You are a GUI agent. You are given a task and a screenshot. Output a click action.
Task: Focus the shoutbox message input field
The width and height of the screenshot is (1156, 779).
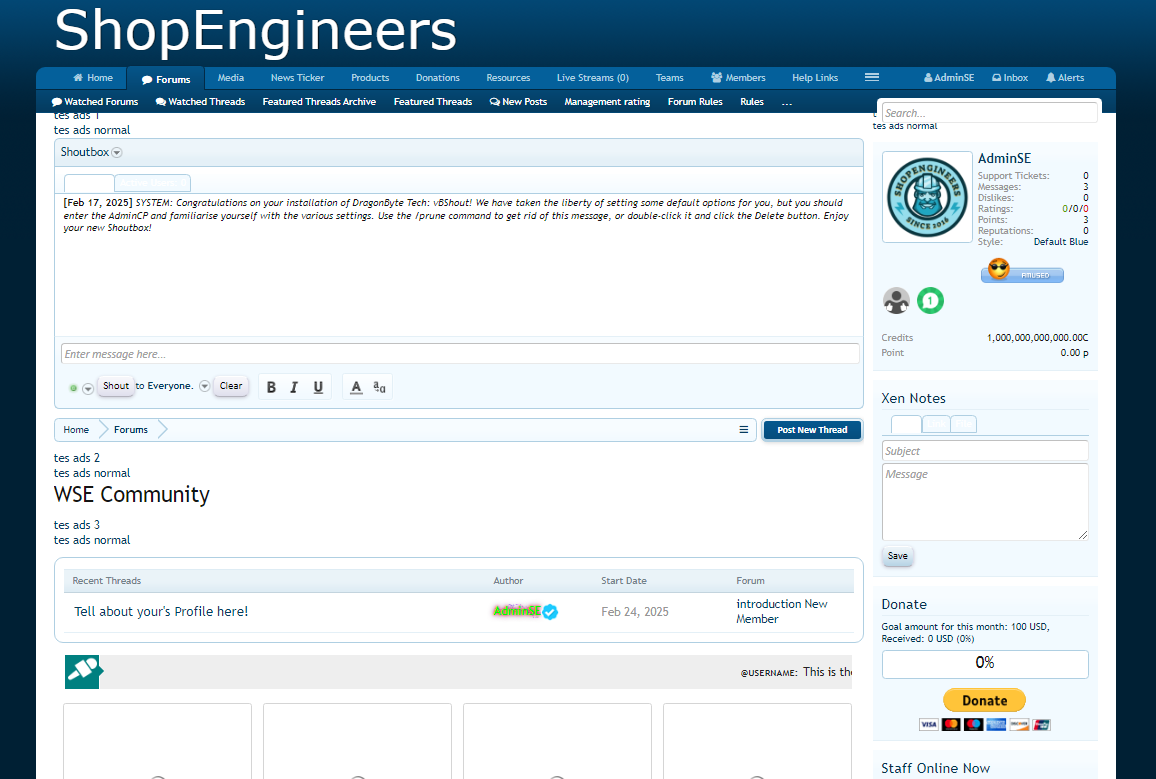coord(460,354)
